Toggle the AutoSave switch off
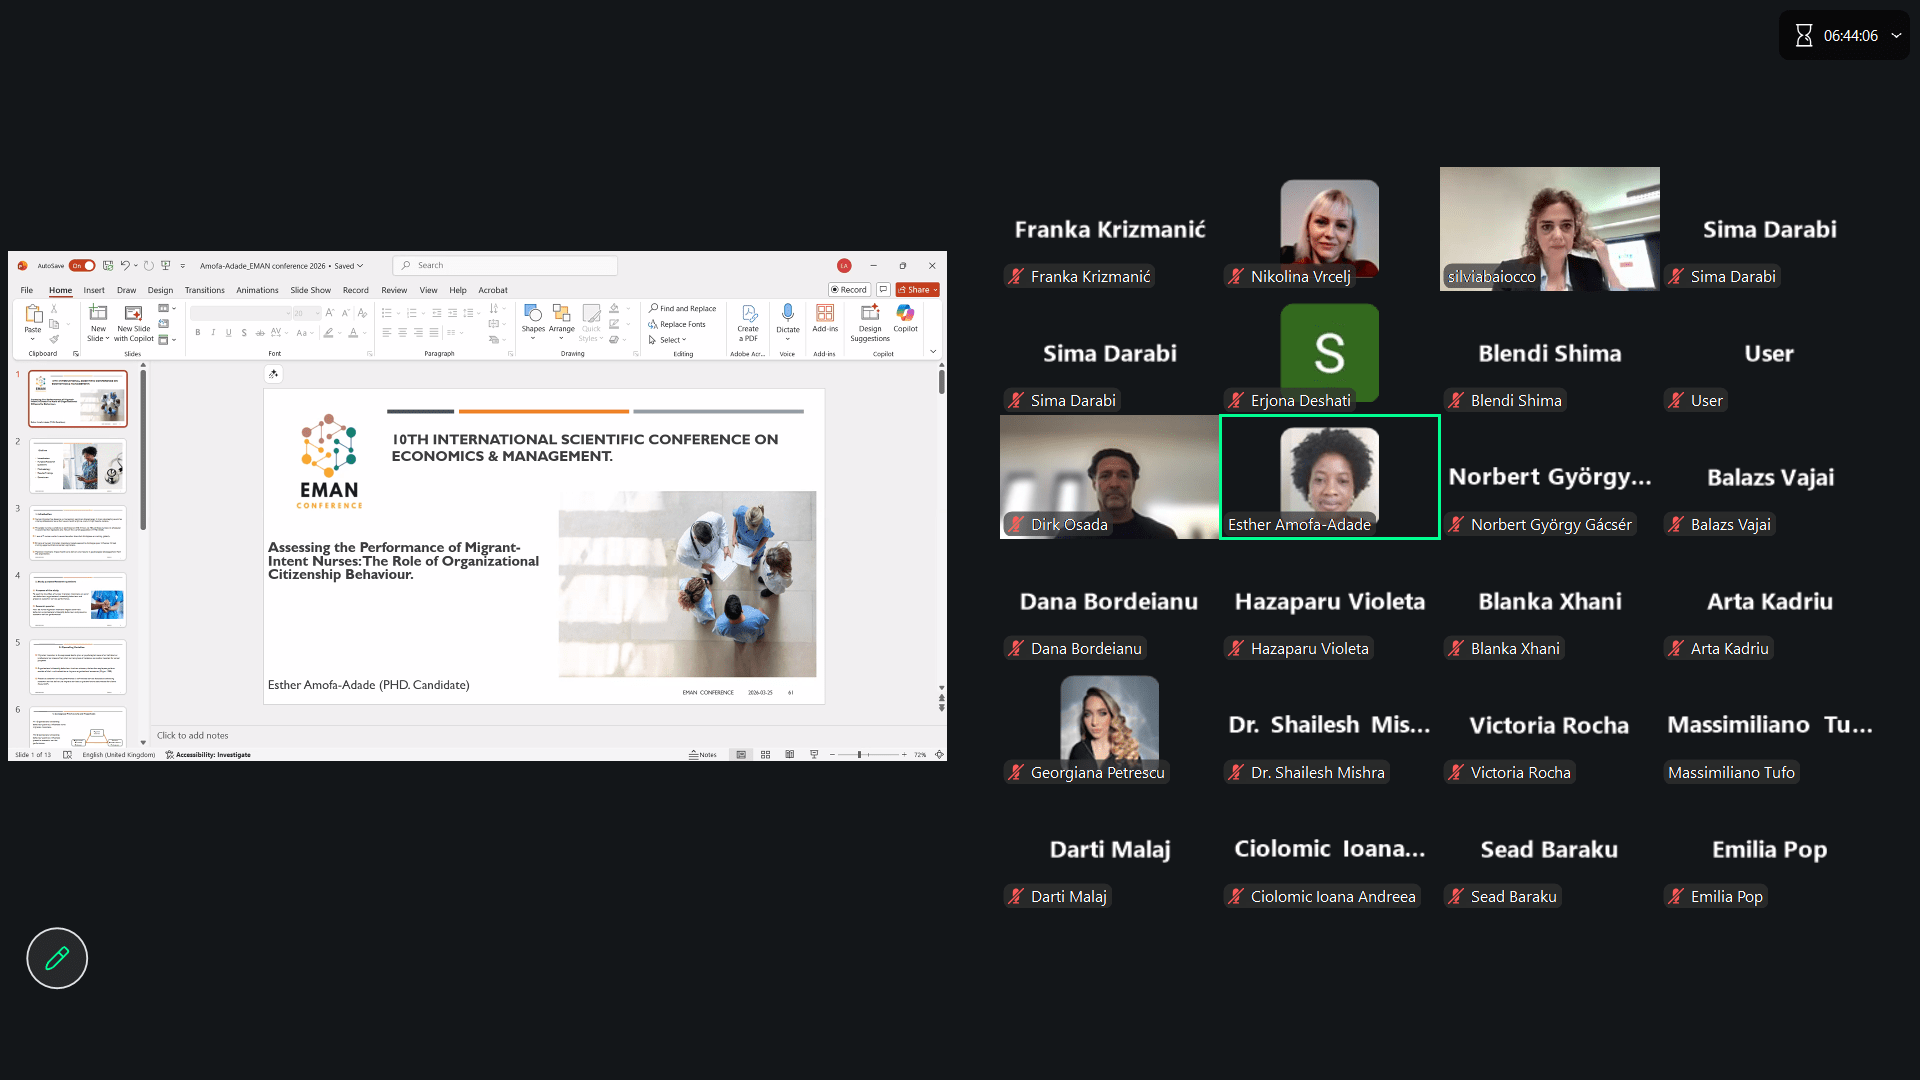Image resolution: width=1920 pixels, height=1080 pixels. tap(83, 266)
